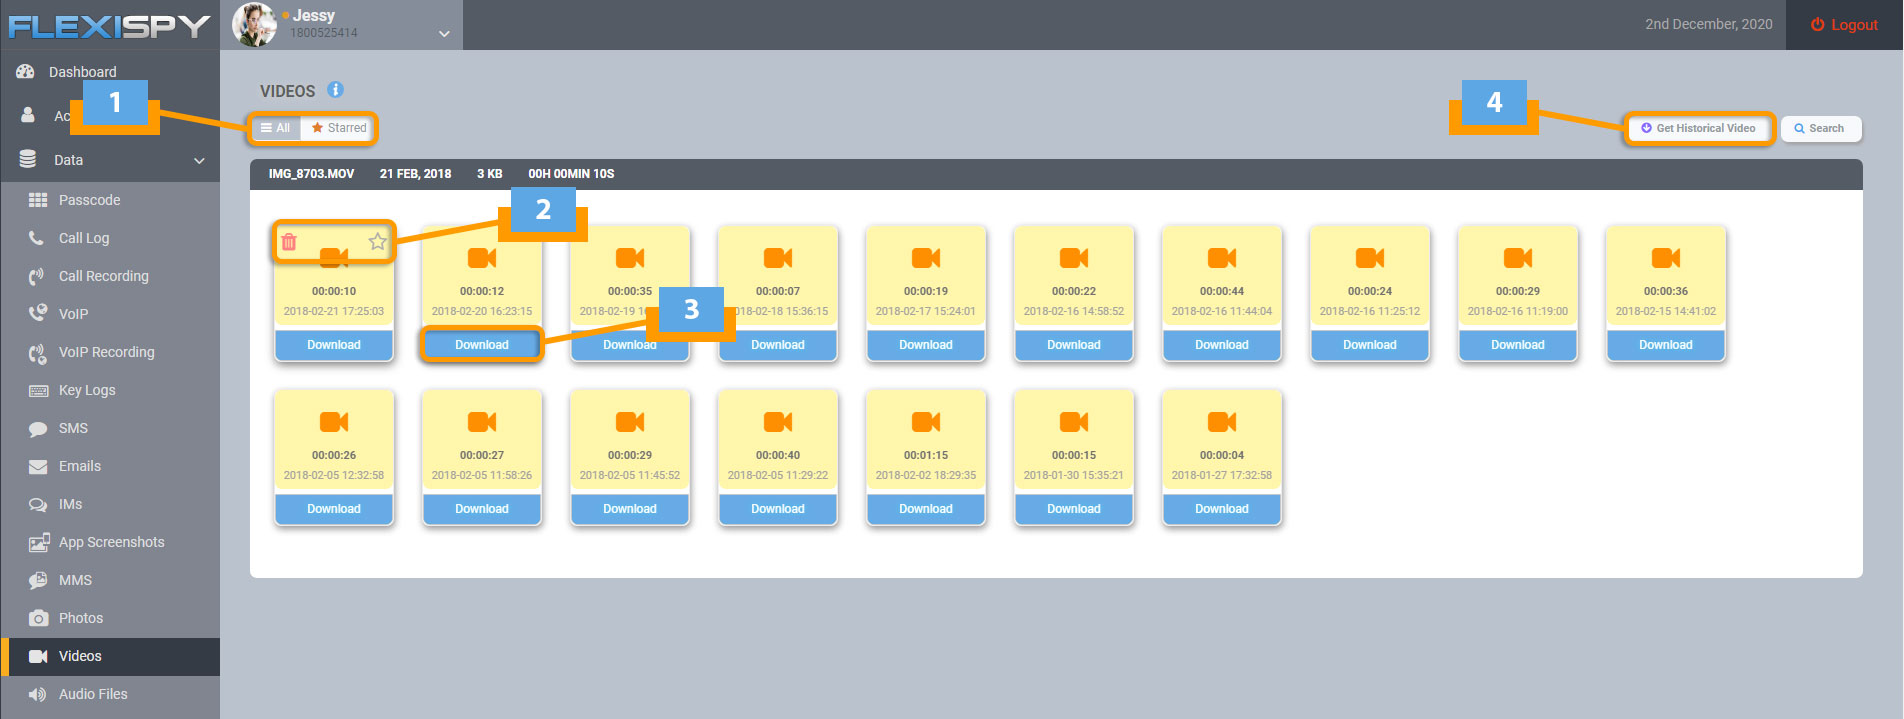Filter to Starred videos
This screenshot has height=719, width=1904.
338,128
